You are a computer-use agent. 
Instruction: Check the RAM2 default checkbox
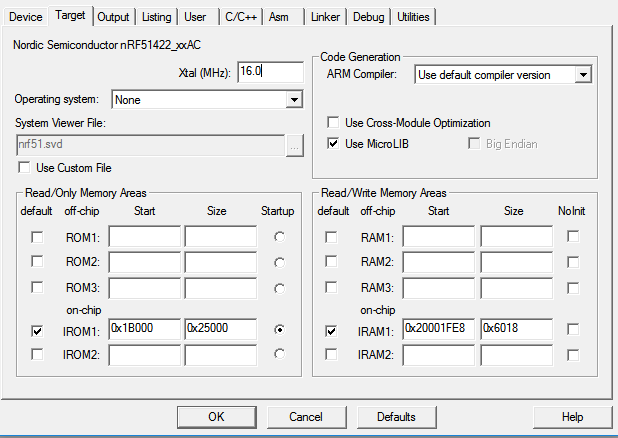pos(331,261)
